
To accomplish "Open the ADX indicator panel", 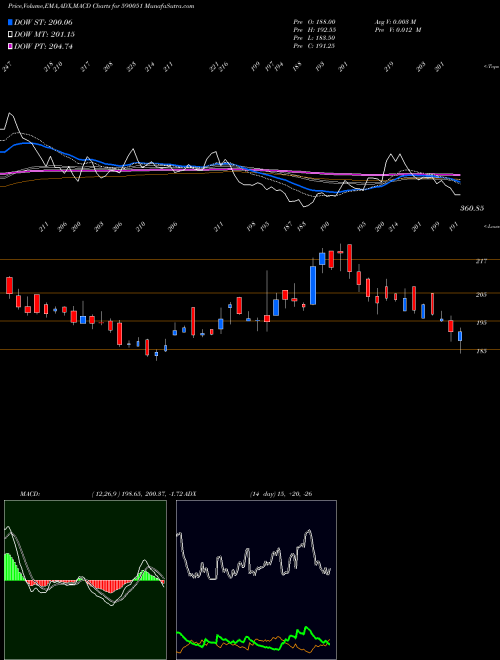I will 256,580.
